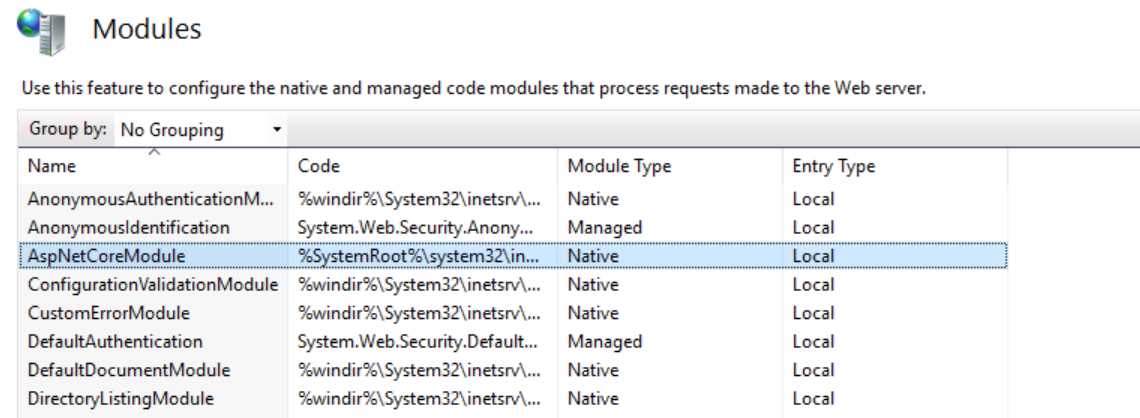This screenshot has width=1140, height=418.
Task: Open the Group by No Grouping dropdown
Action: [201, 130]
